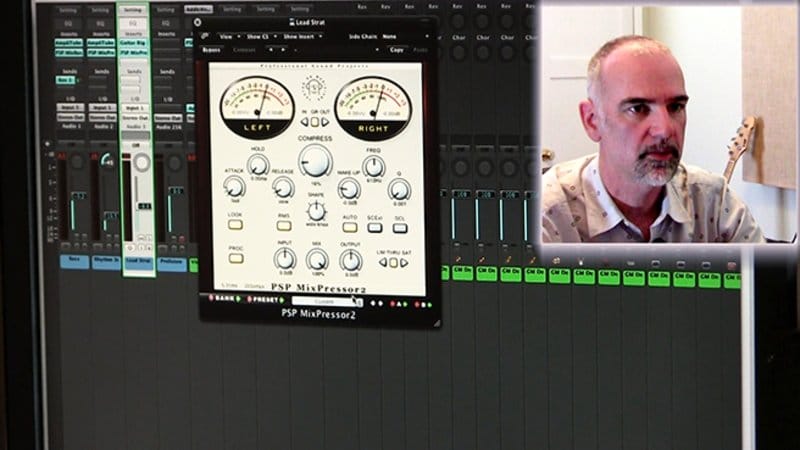The image size is (800, 450).
Task: Click the LEFT VU meter
Action: (x=257, y=108)
